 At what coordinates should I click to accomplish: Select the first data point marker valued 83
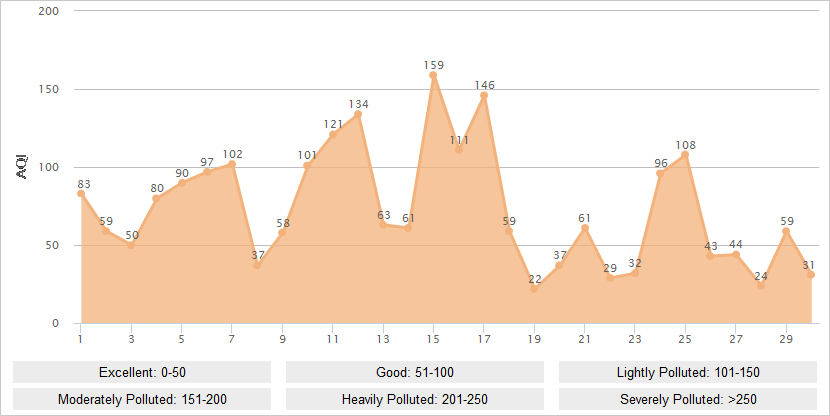coord(81,194)
